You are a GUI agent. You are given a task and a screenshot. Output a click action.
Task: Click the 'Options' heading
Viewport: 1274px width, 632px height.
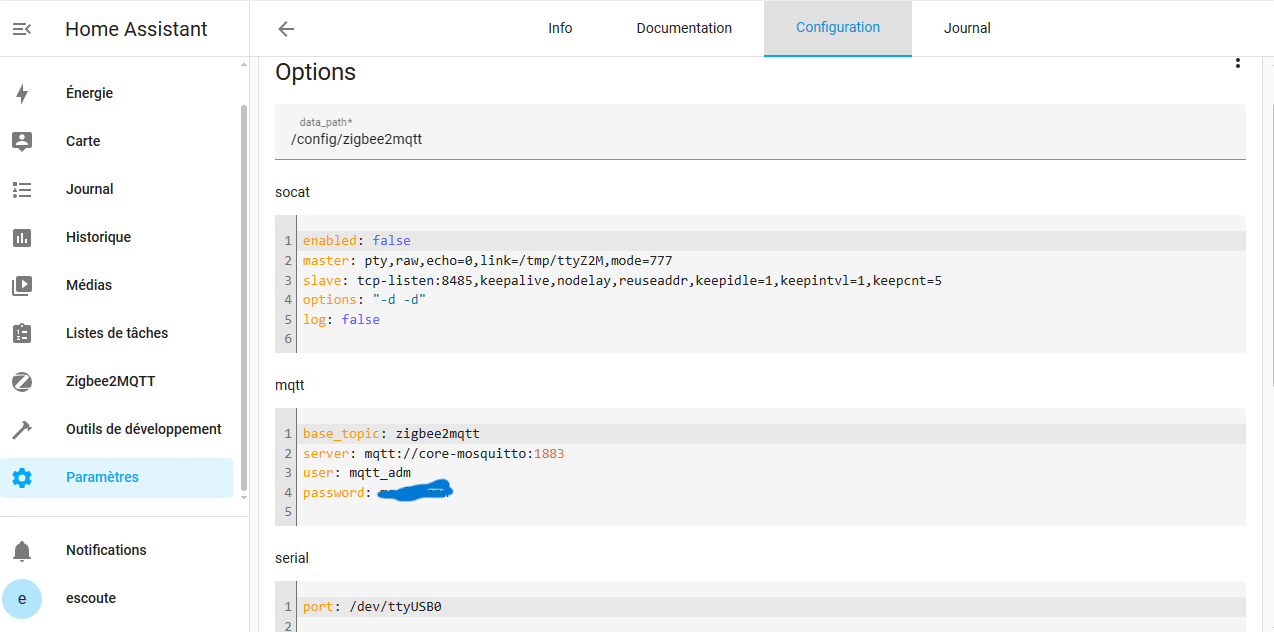(316, 72)
